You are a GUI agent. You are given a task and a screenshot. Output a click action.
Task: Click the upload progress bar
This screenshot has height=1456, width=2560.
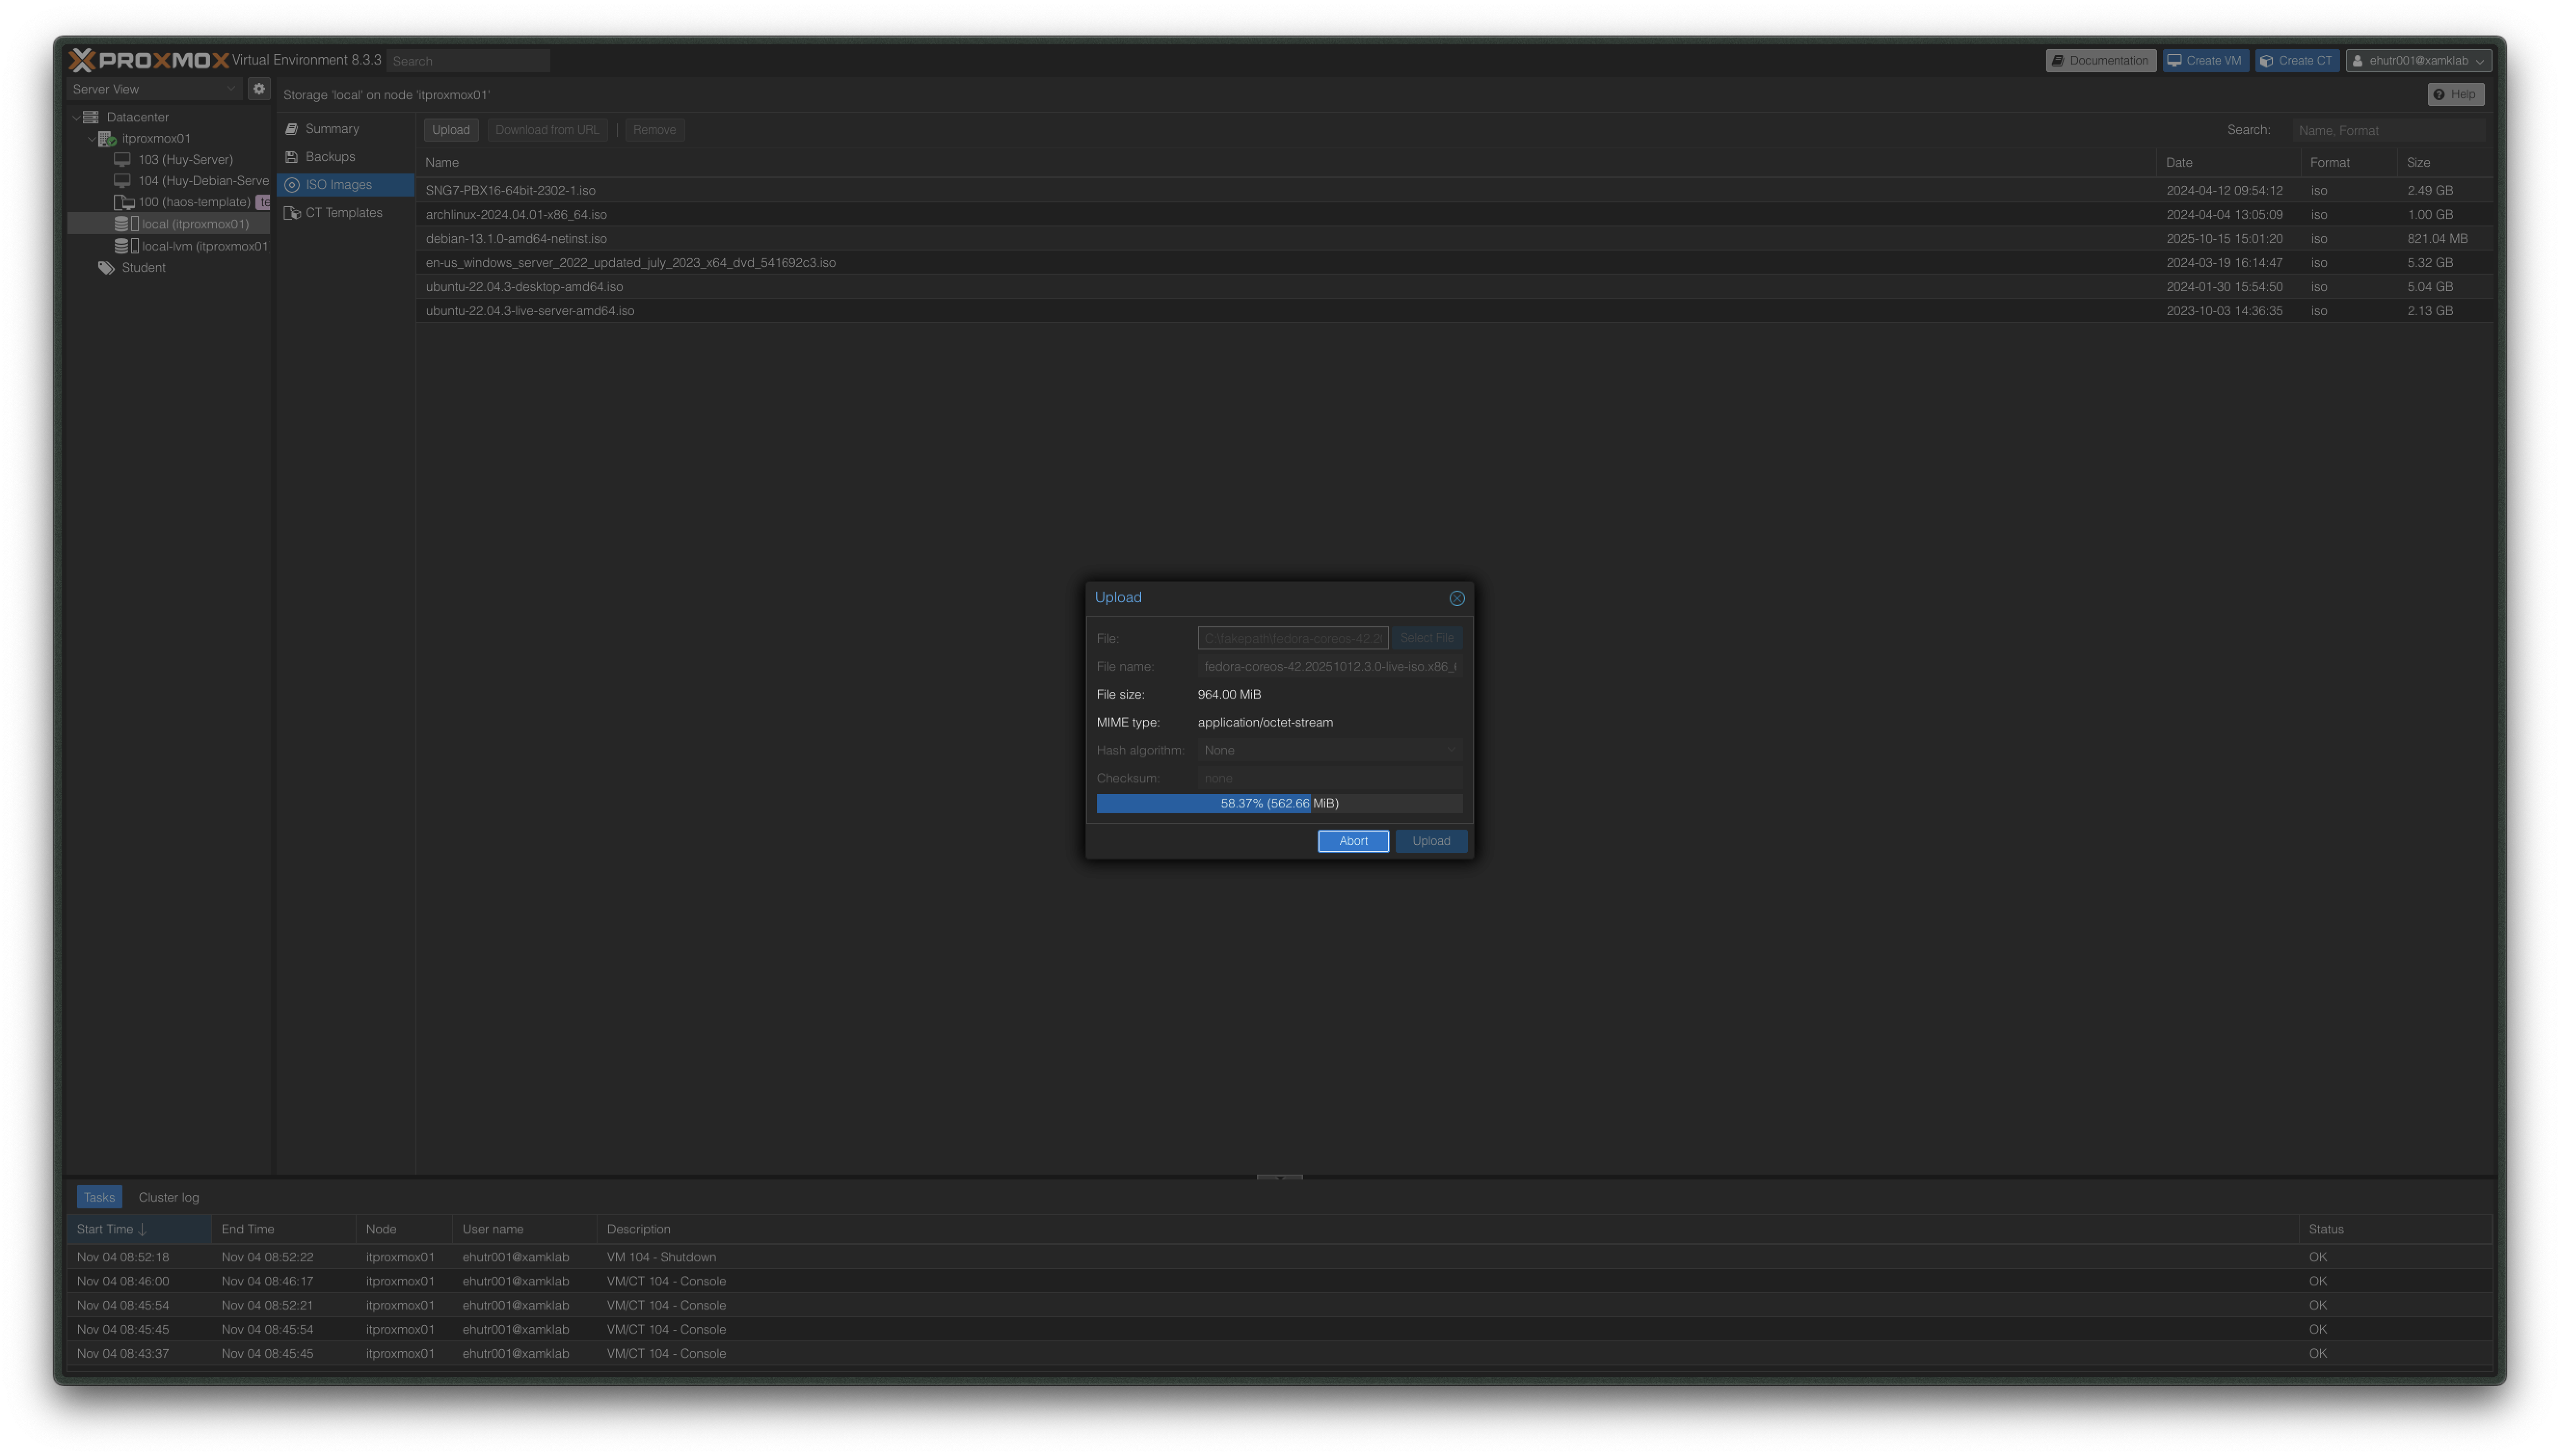tap(1278, 803)
